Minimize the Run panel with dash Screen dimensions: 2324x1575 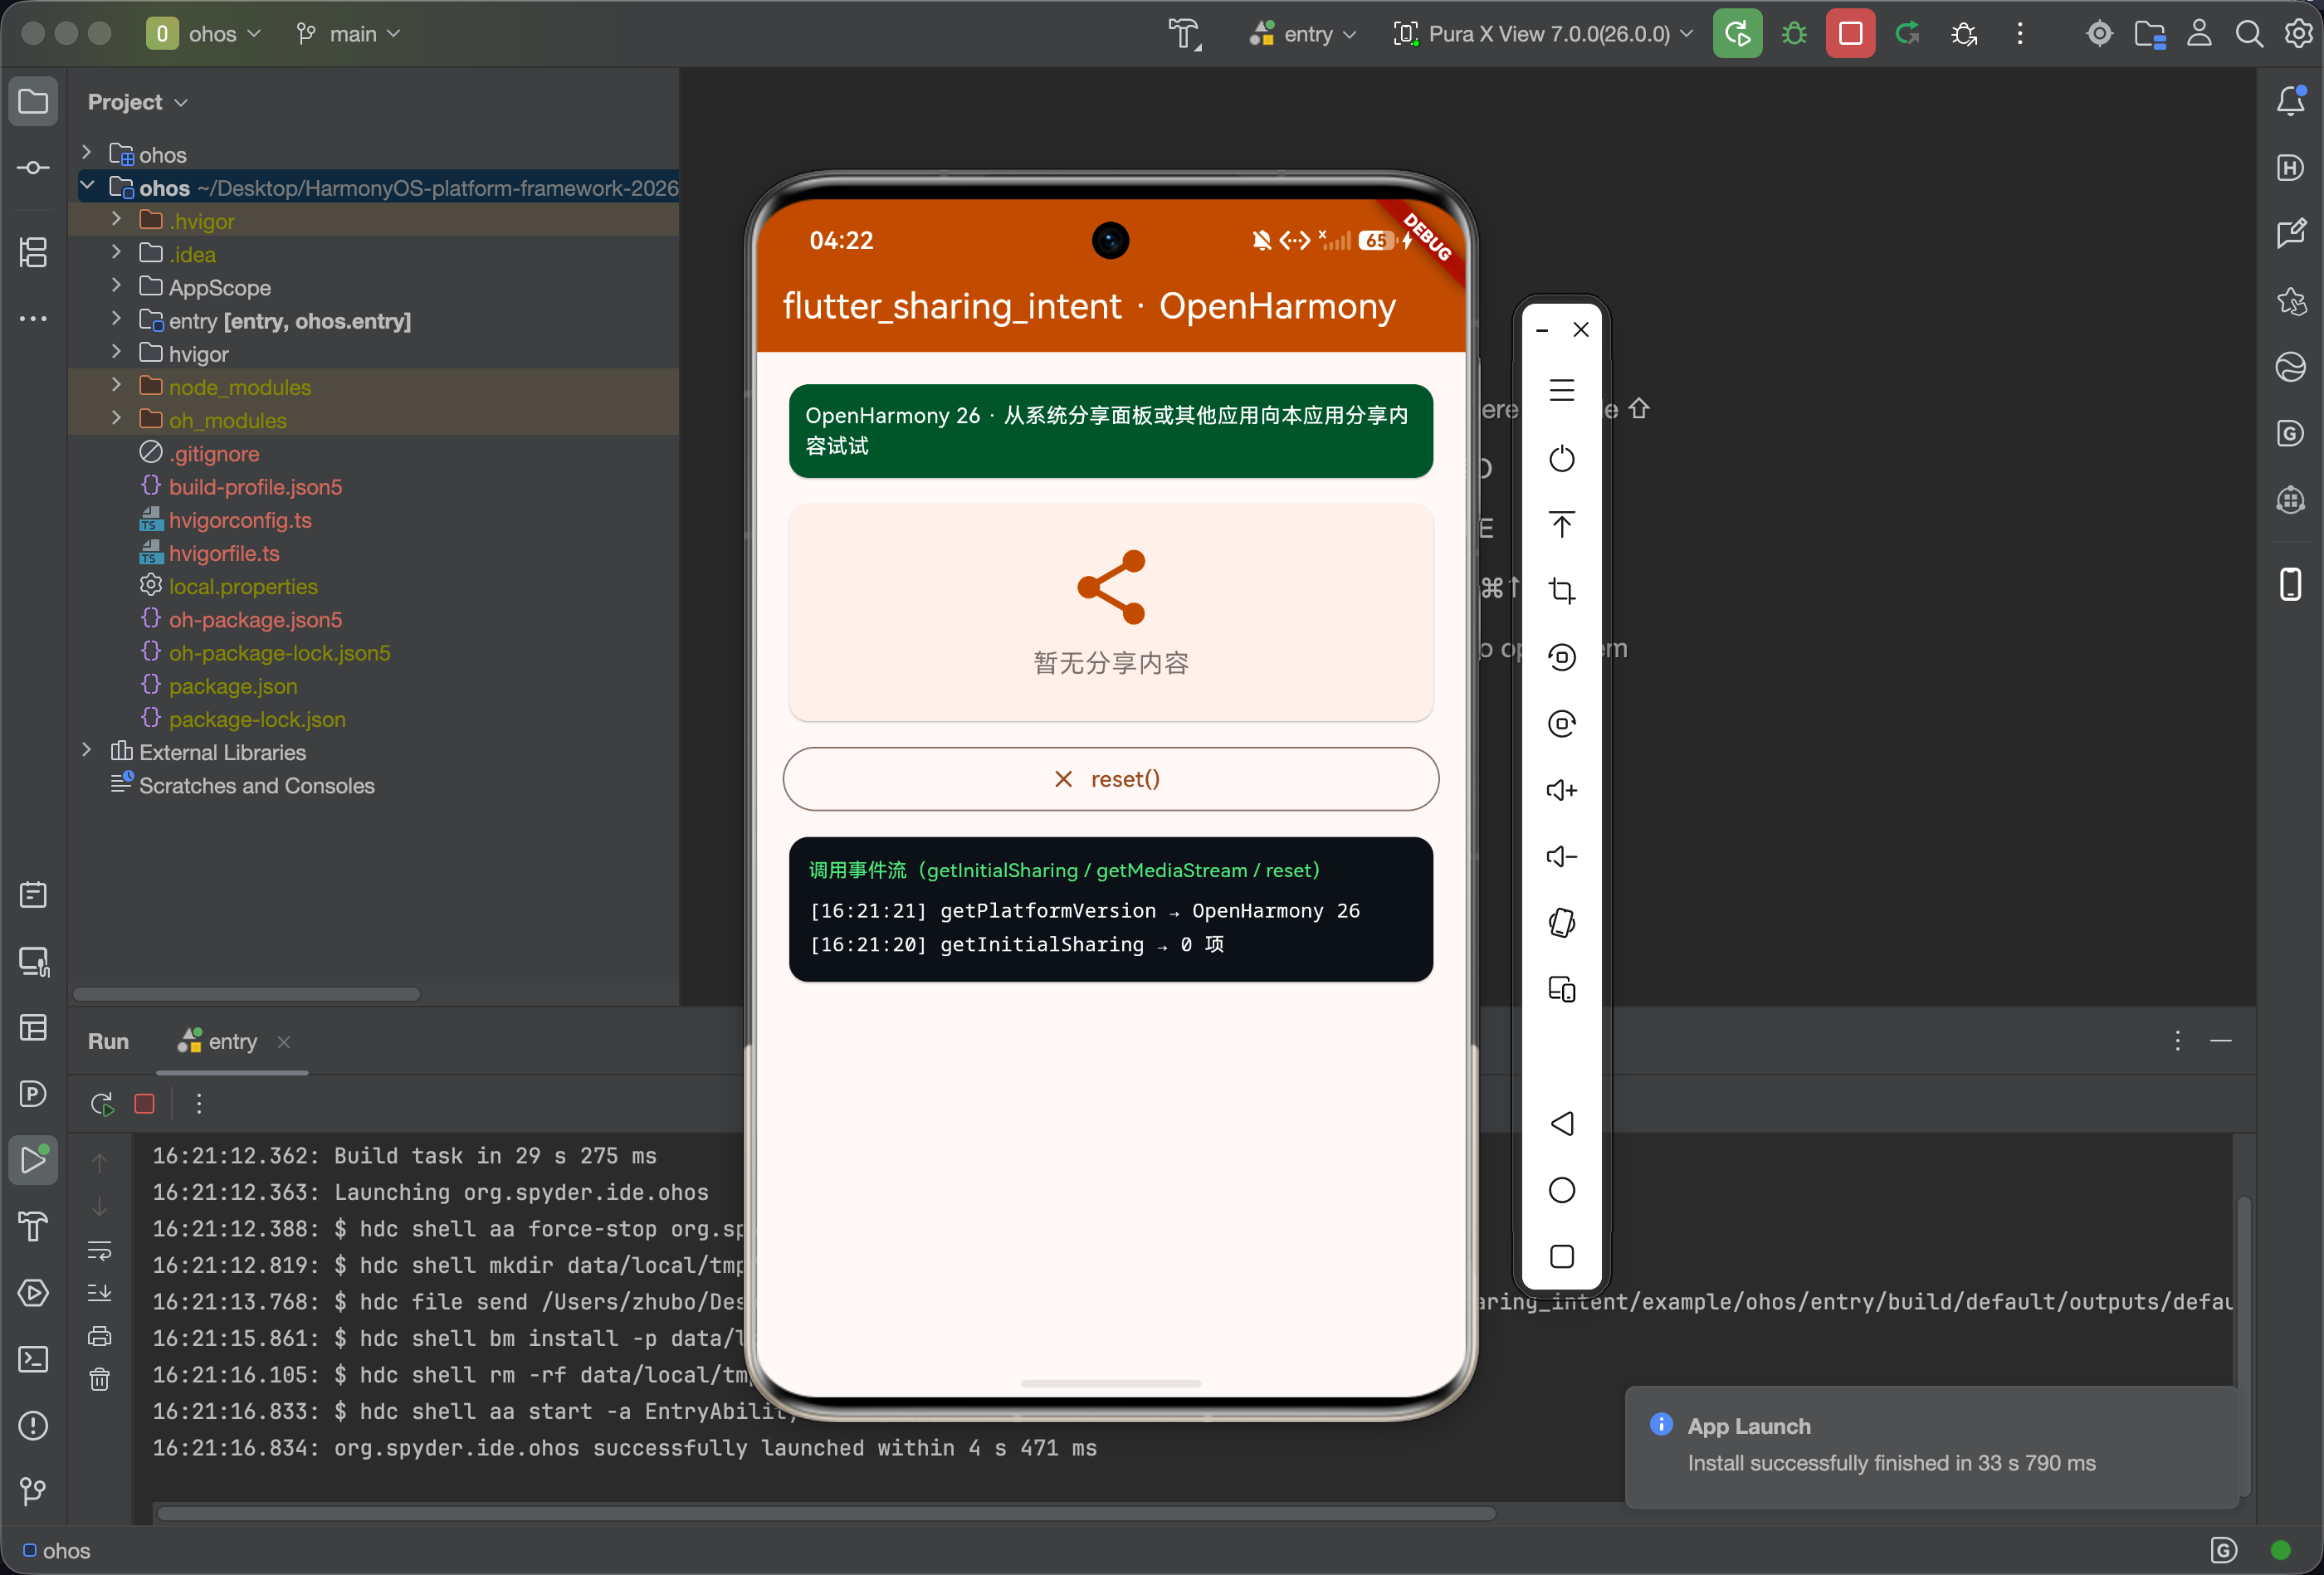coord(2220,1041)
